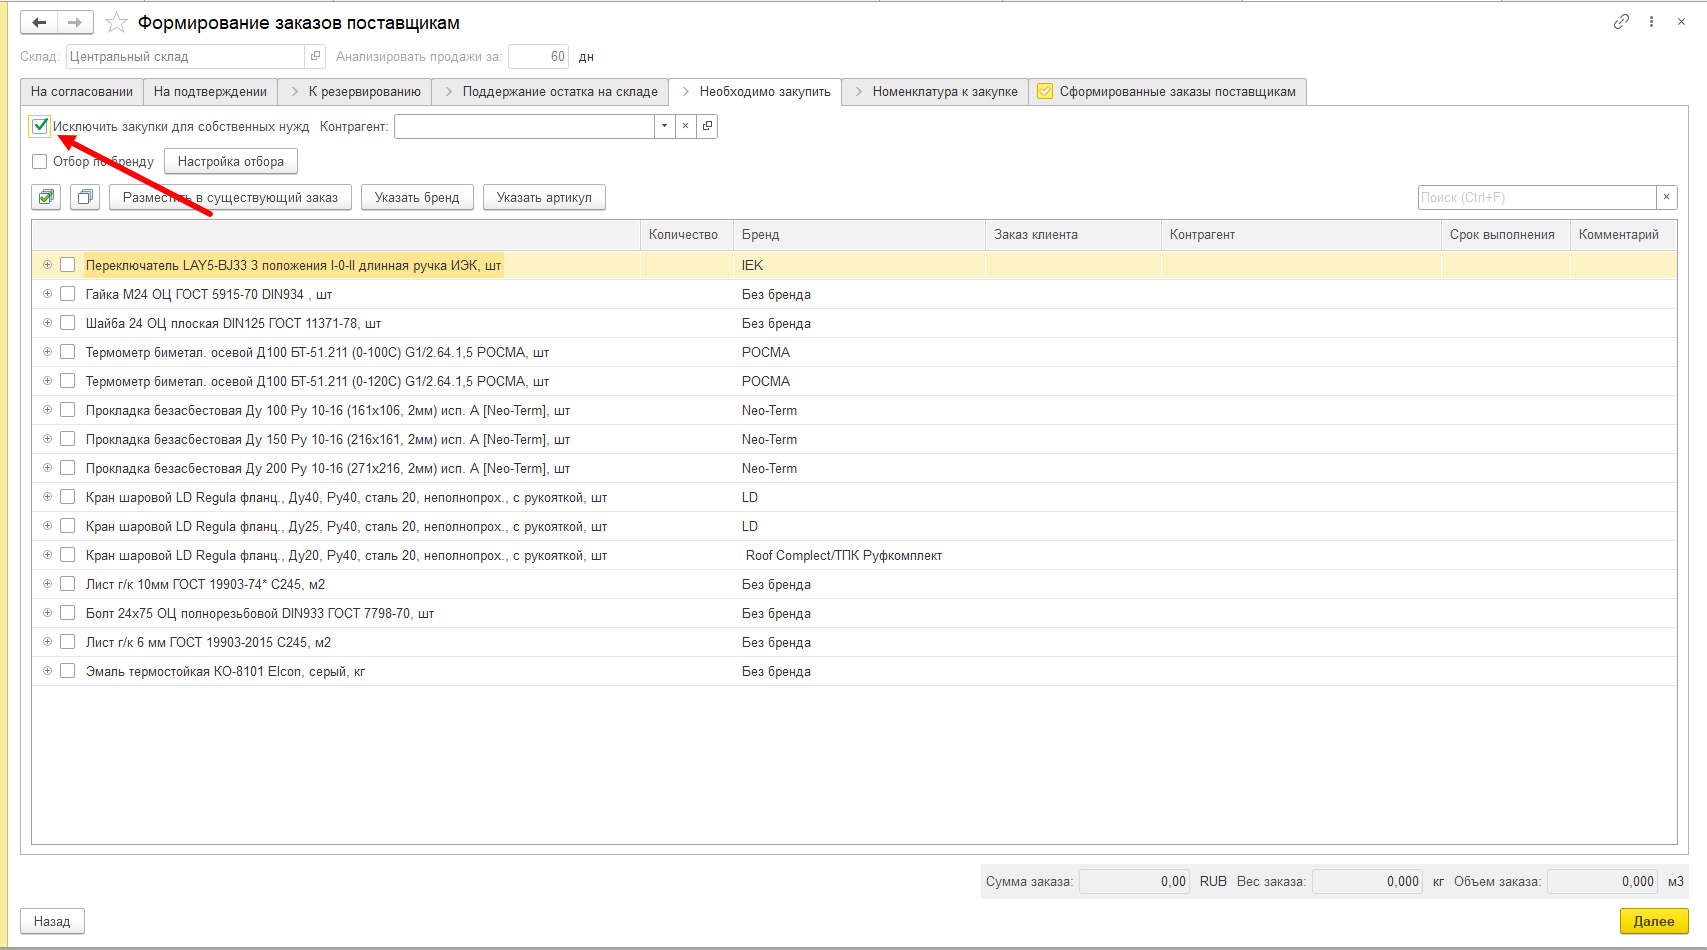Expand the Термометр (0-100С) row
This screenshot has height=950, width=1707.
point(47,352)
